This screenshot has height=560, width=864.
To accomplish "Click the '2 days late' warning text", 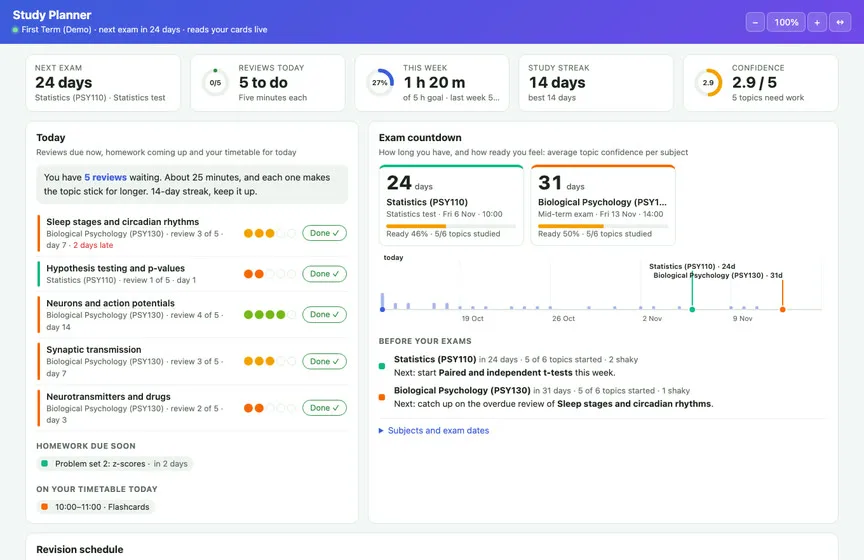I will 93,245.
